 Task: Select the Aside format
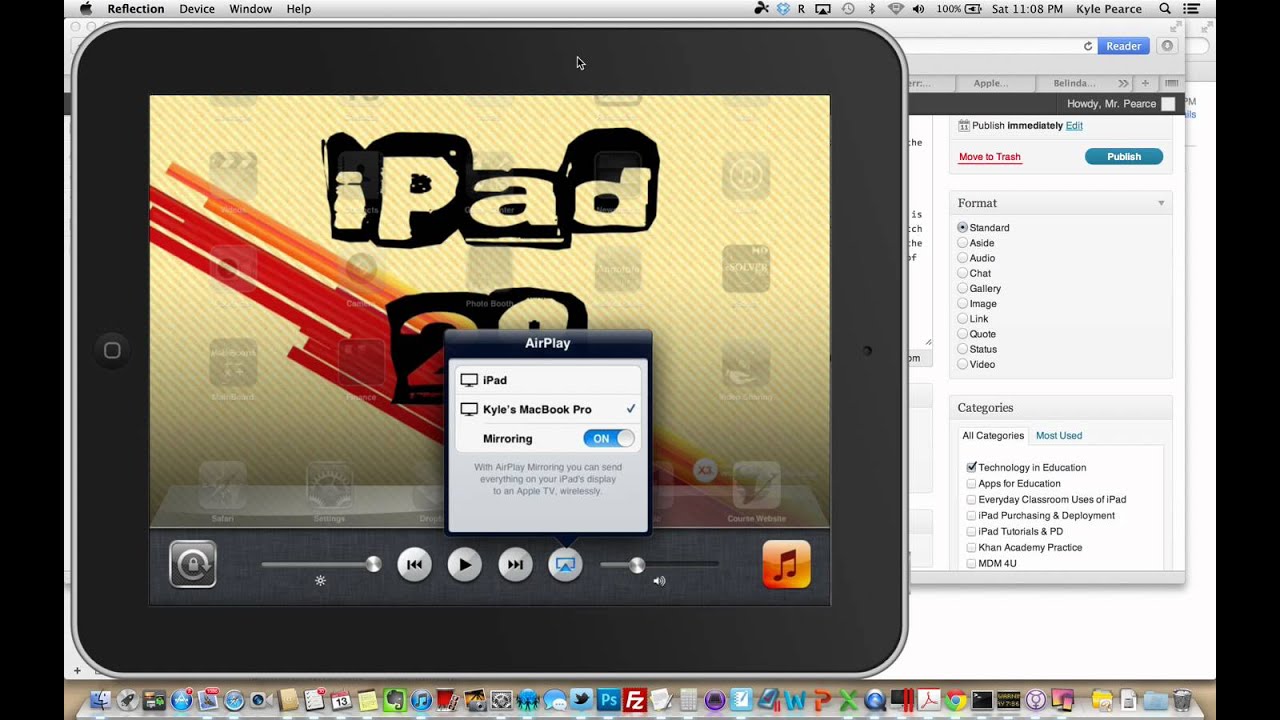click(x=962, y=243)
